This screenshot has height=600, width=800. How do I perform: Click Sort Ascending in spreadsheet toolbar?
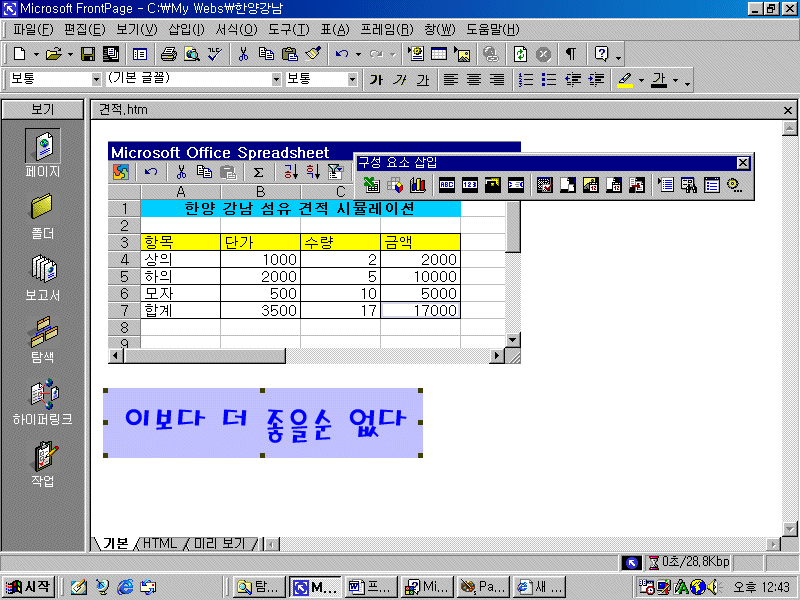point(290,172)
